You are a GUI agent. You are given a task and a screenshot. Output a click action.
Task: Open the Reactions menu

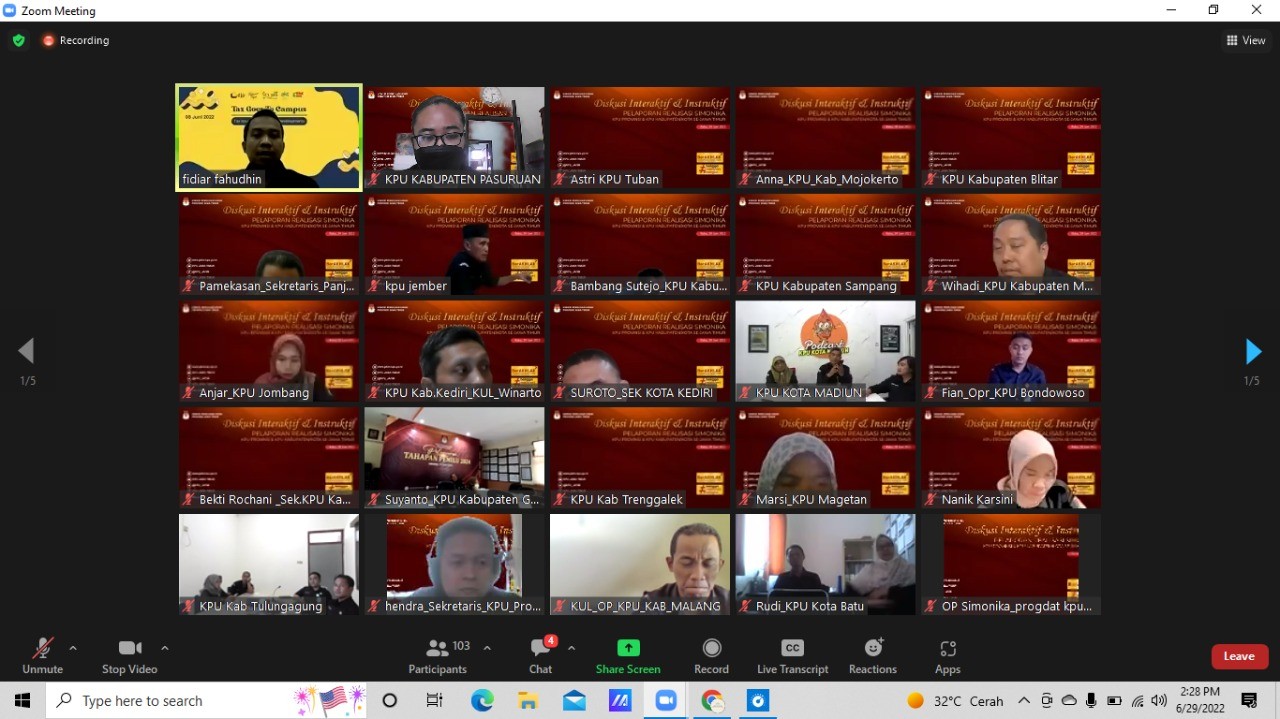click(873, 656)
